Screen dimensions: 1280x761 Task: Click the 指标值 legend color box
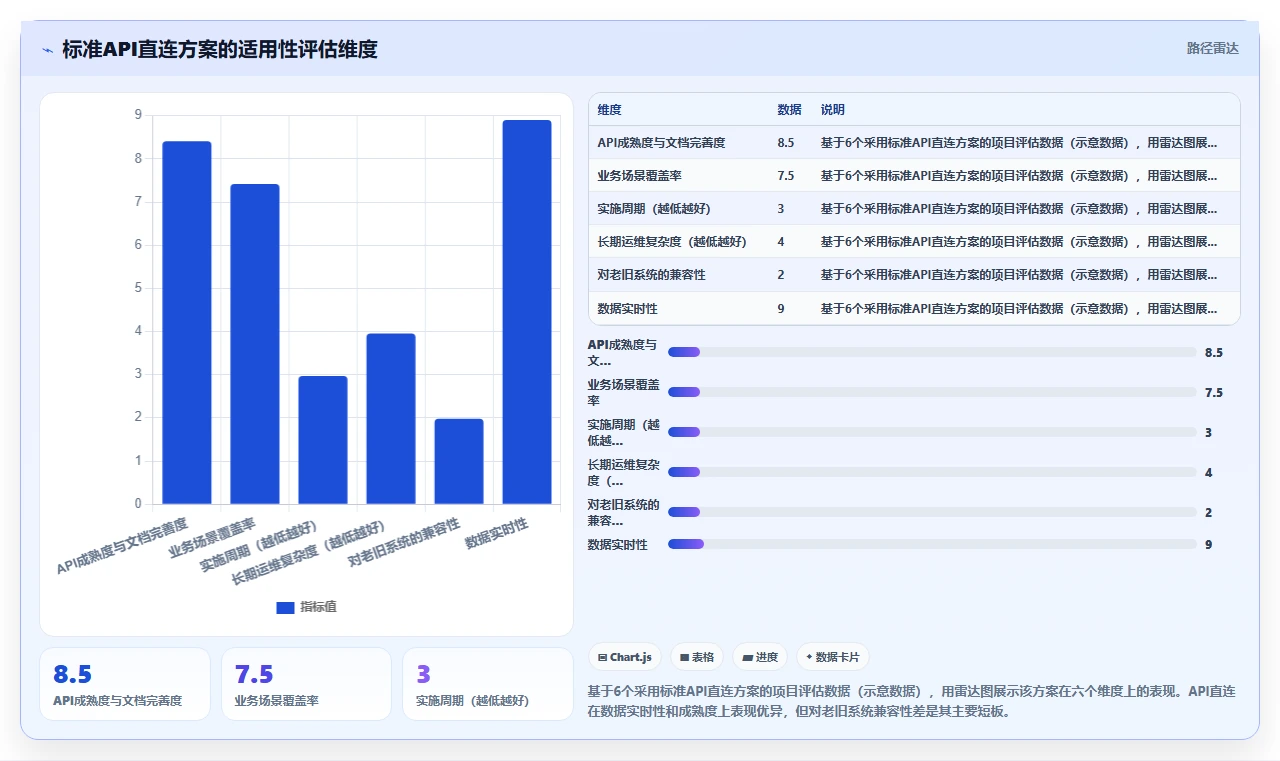coord(285,607)
